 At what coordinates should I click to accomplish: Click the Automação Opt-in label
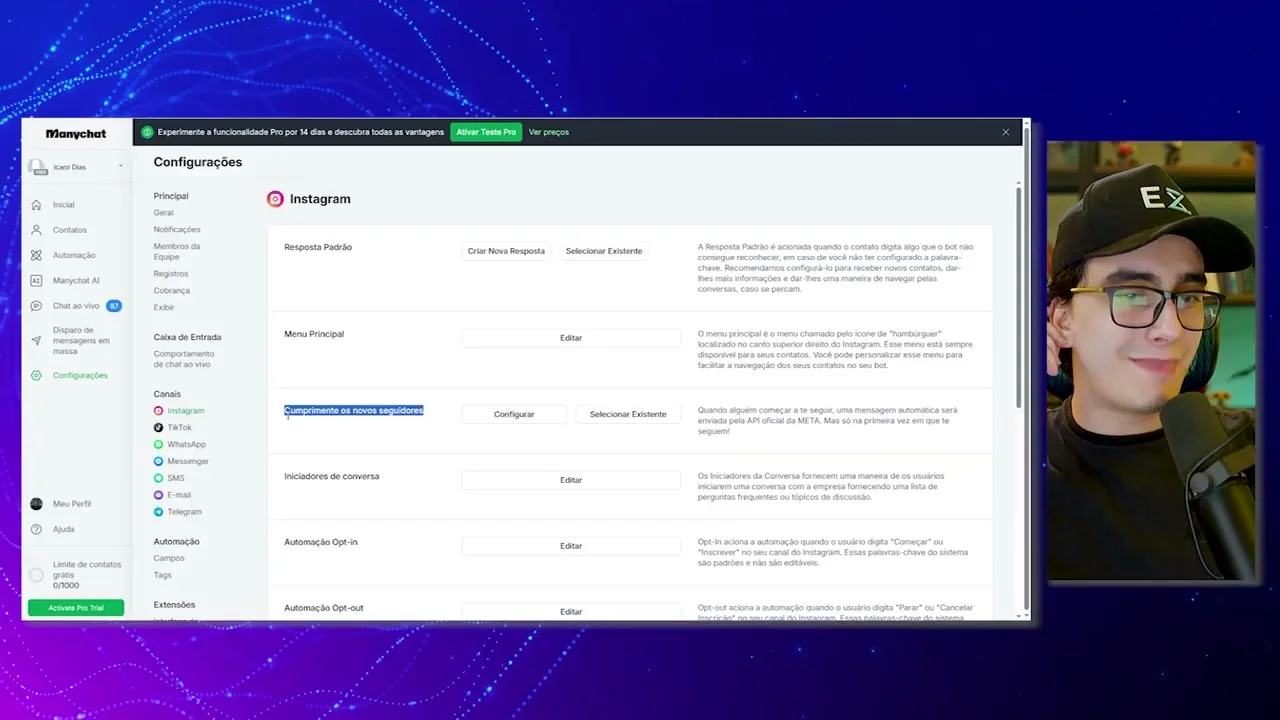321,542
